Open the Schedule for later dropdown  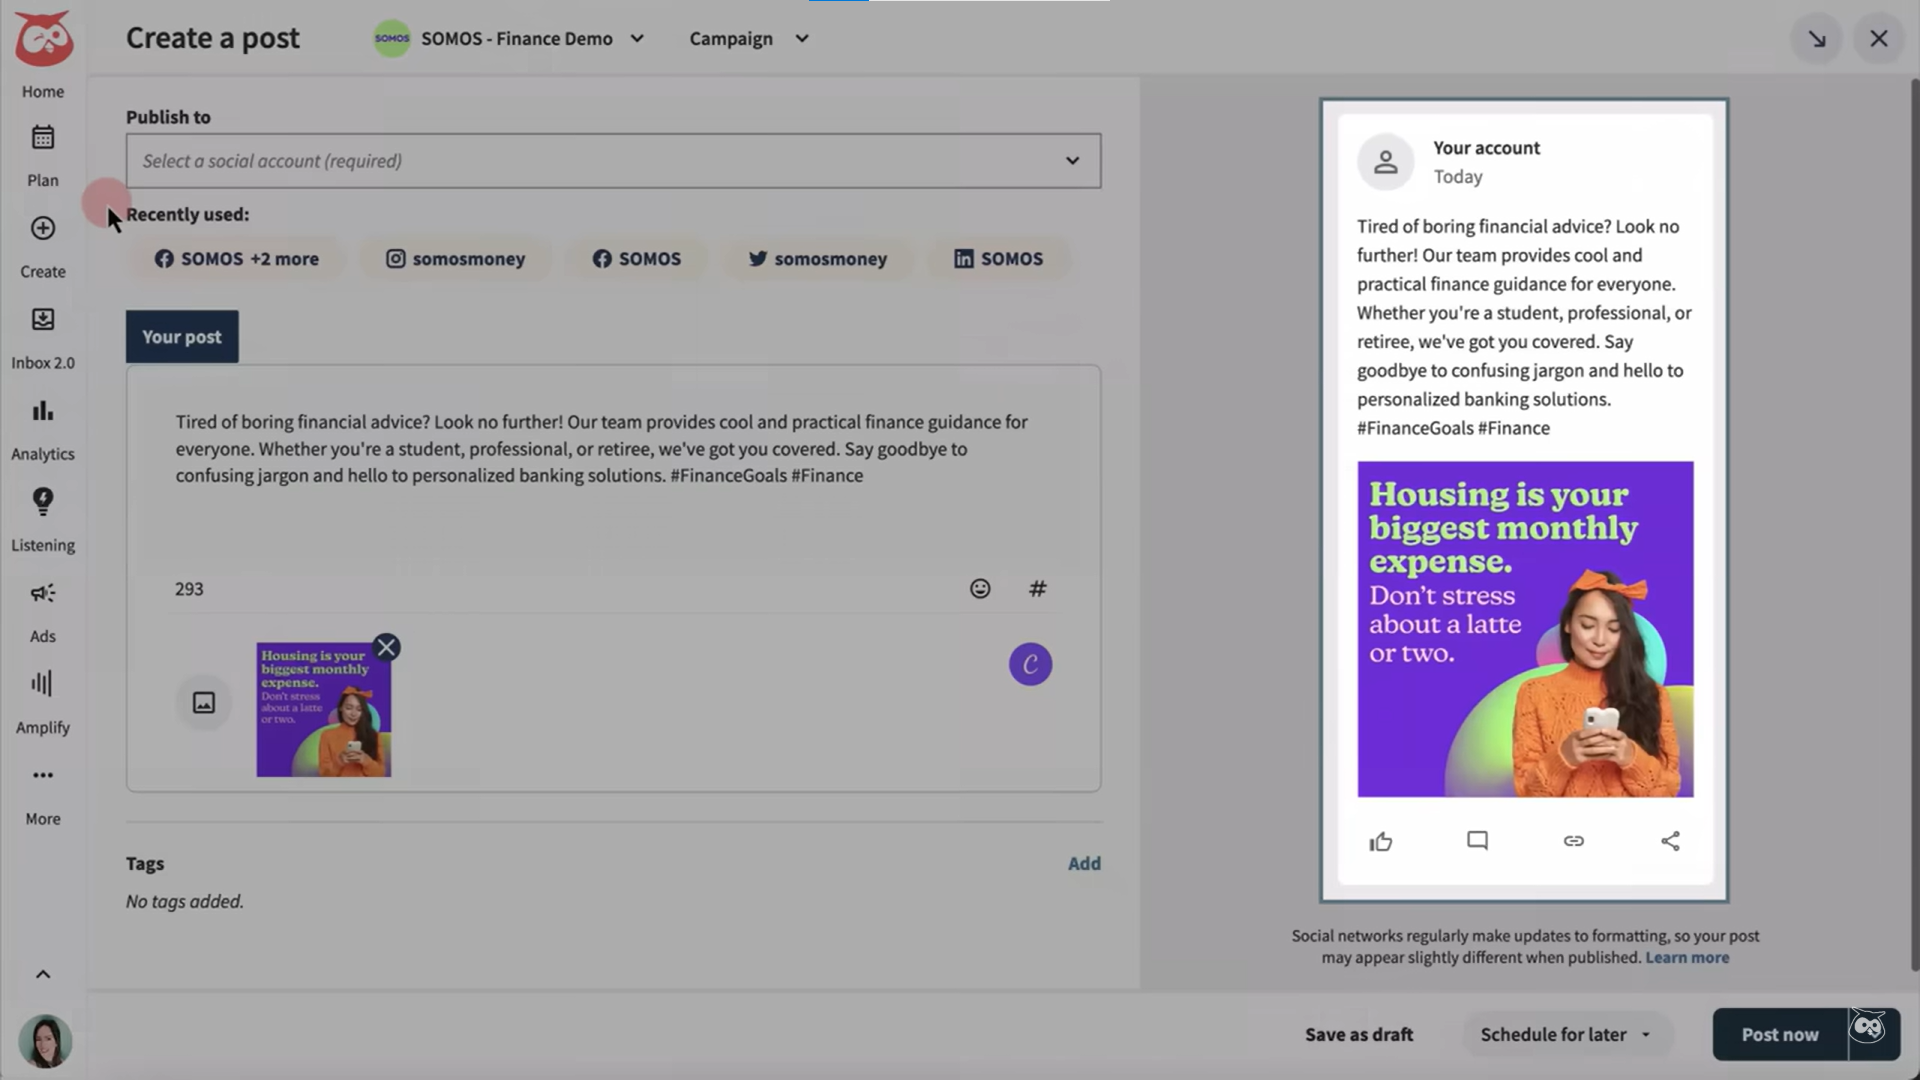coord(1566,1035)
